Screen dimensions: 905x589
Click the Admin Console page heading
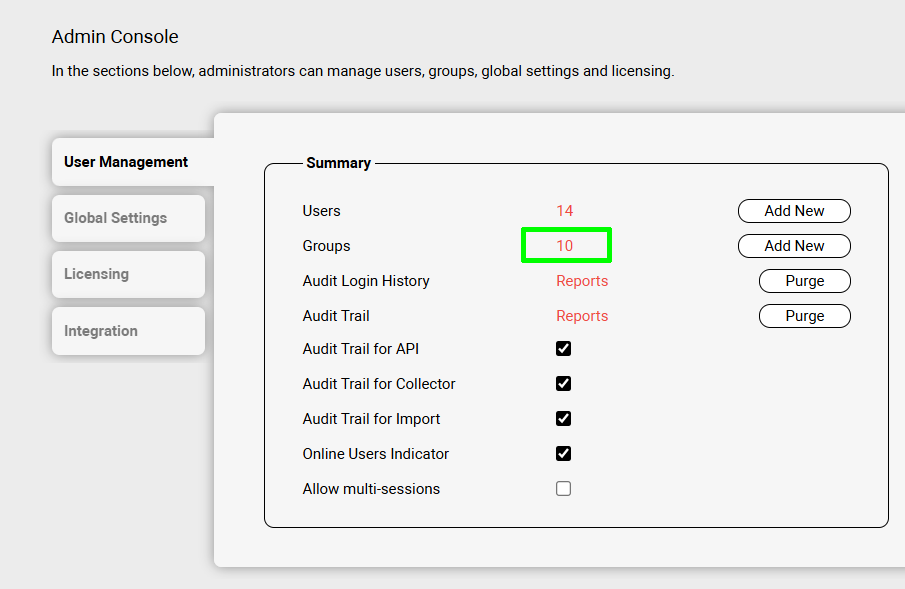115,37
